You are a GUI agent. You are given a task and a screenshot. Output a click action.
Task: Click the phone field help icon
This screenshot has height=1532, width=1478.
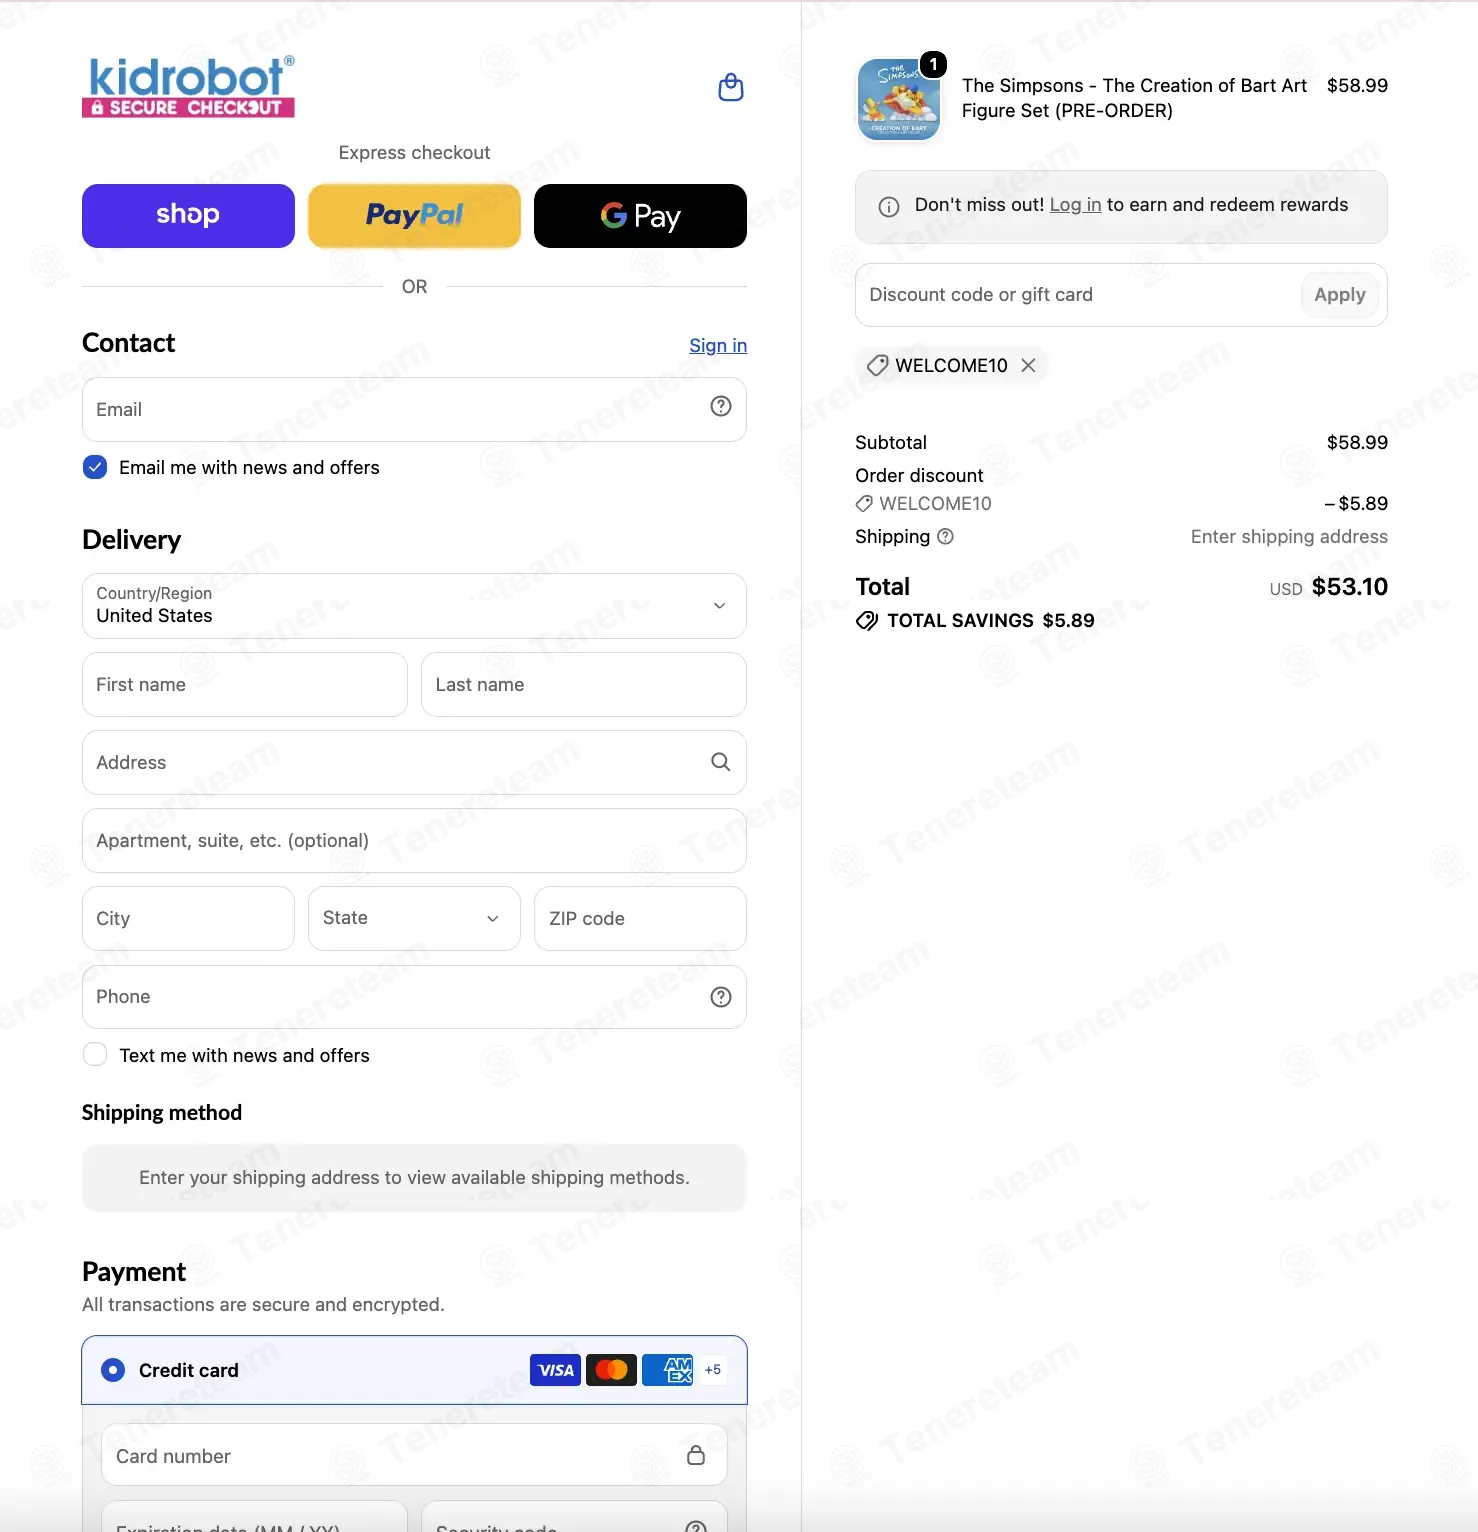[x=721, y=997]
